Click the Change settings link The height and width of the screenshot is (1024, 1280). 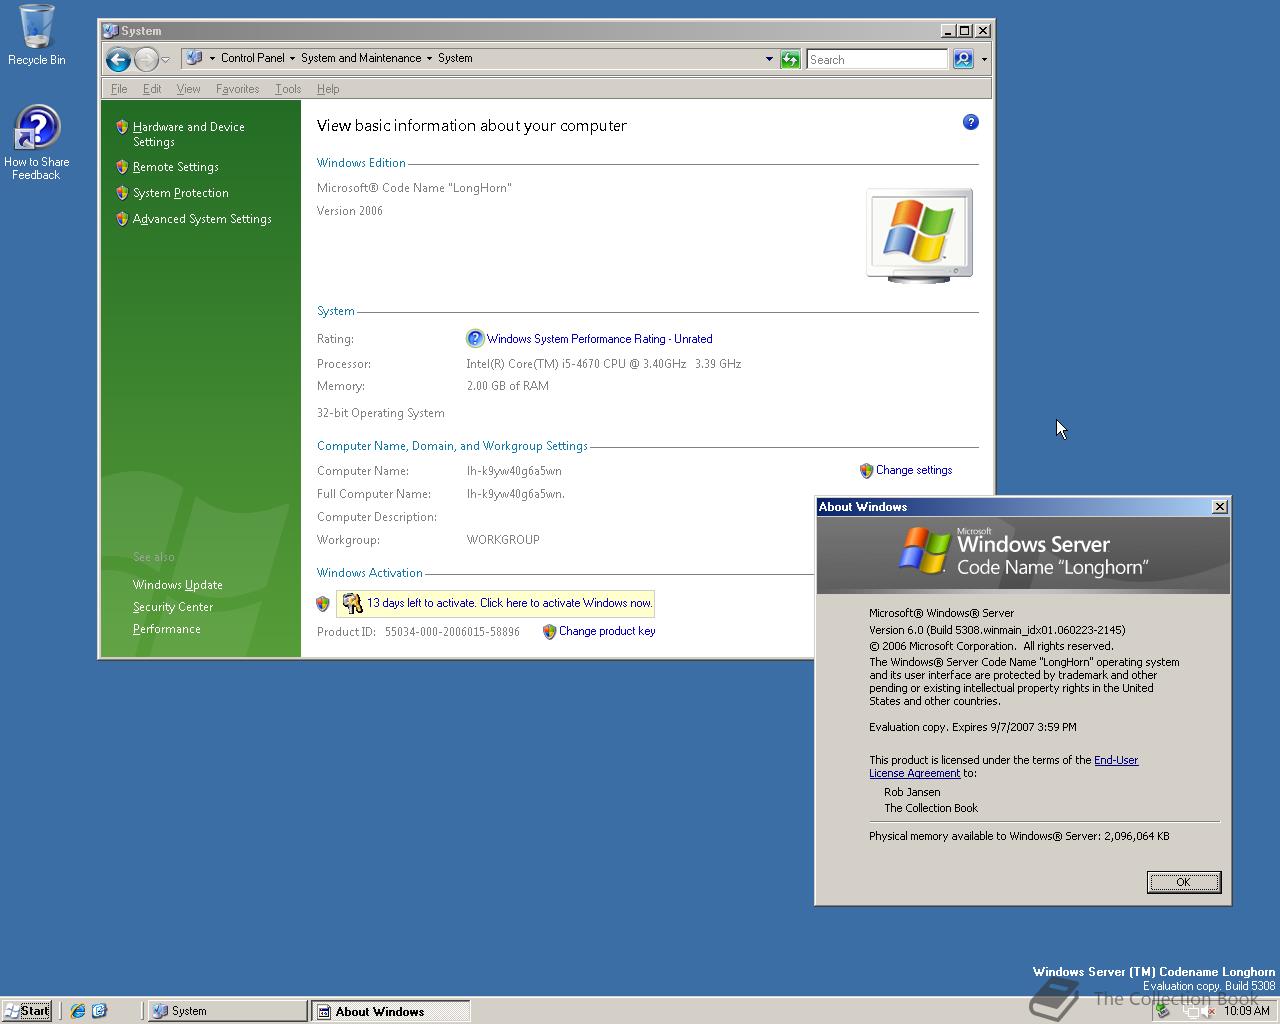914,470
